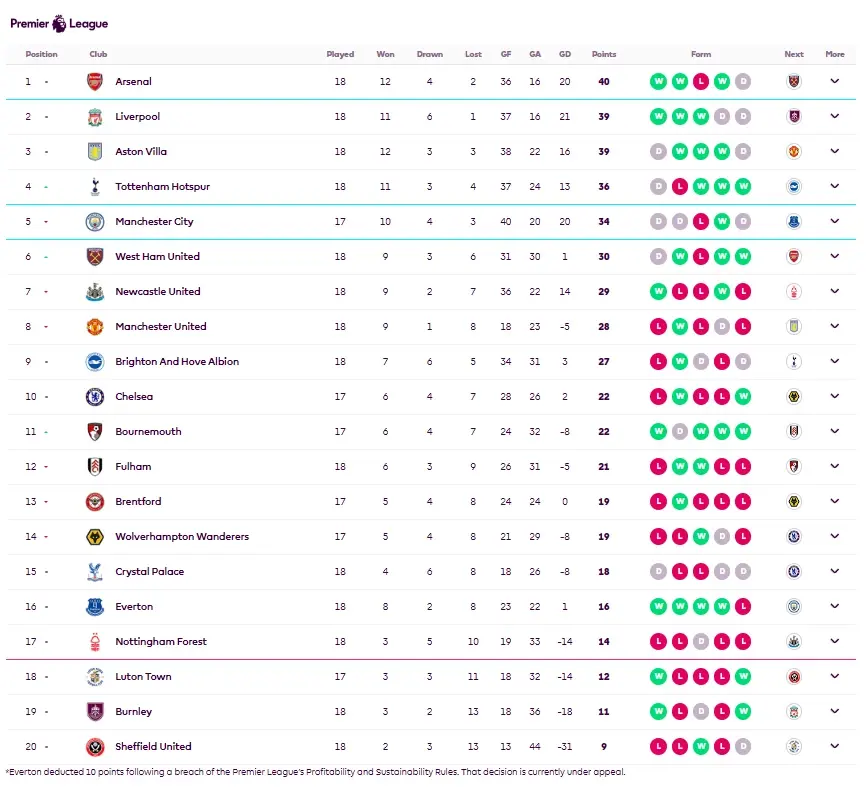Viewport: 866px width, 787px height.
Task: Click the Position column header
Action: 41,54
